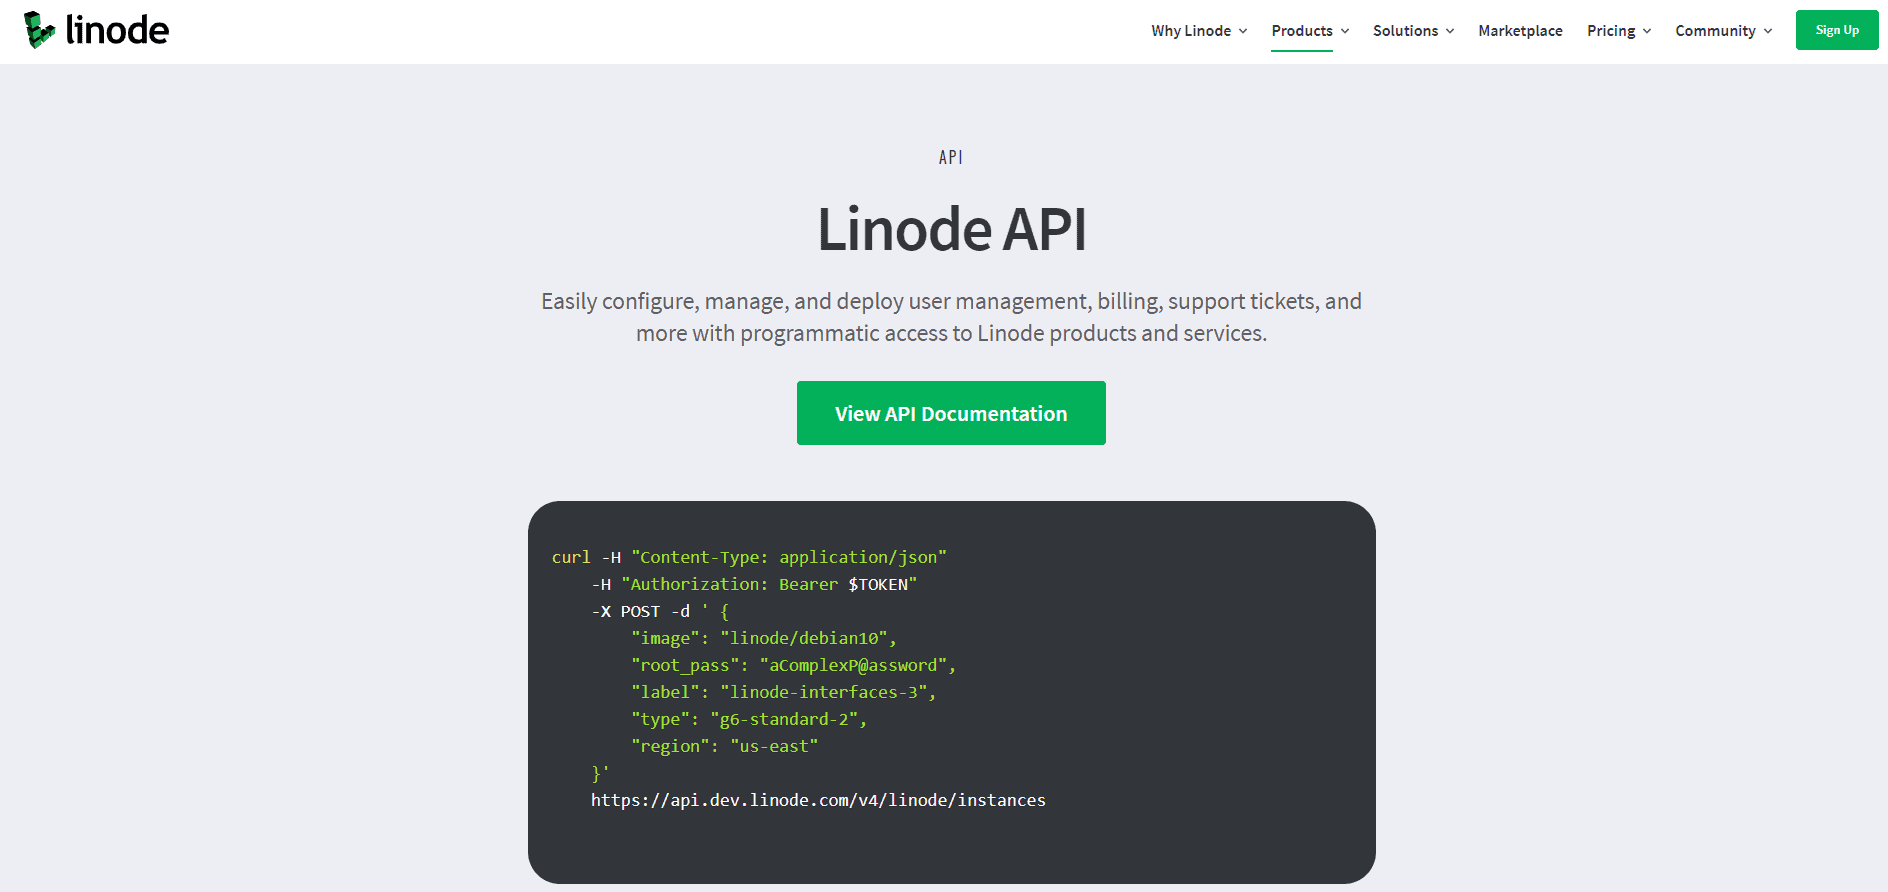Expand the Solutions chevron arrow

[1450, 31]
